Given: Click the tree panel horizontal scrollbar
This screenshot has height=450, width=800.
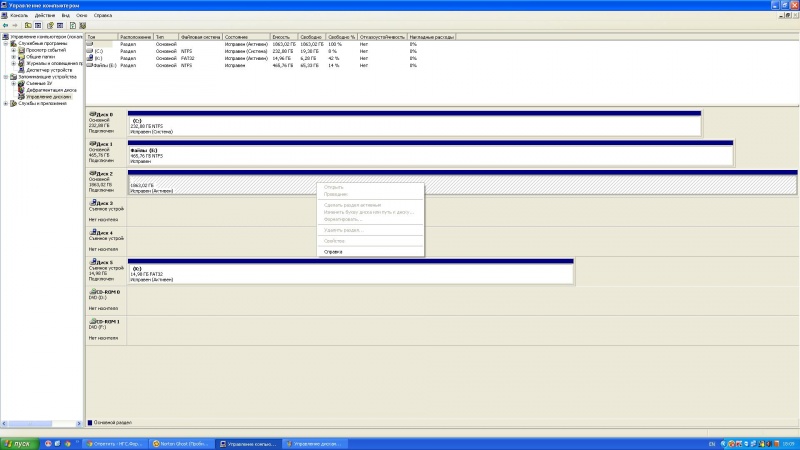Looking at the screenshot, I should (41, 423).
